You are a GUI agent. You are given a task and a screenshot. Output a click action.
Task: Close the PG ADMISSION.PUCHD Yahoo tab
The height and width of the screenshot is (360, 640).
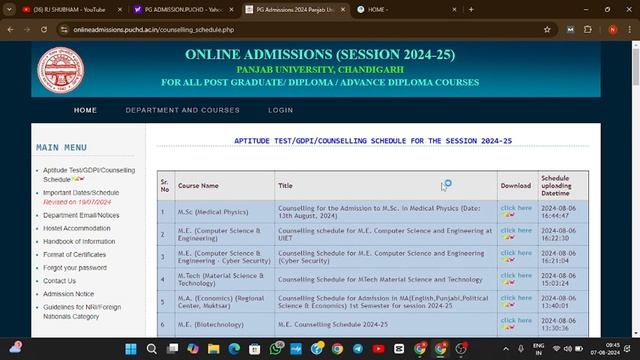231,9
